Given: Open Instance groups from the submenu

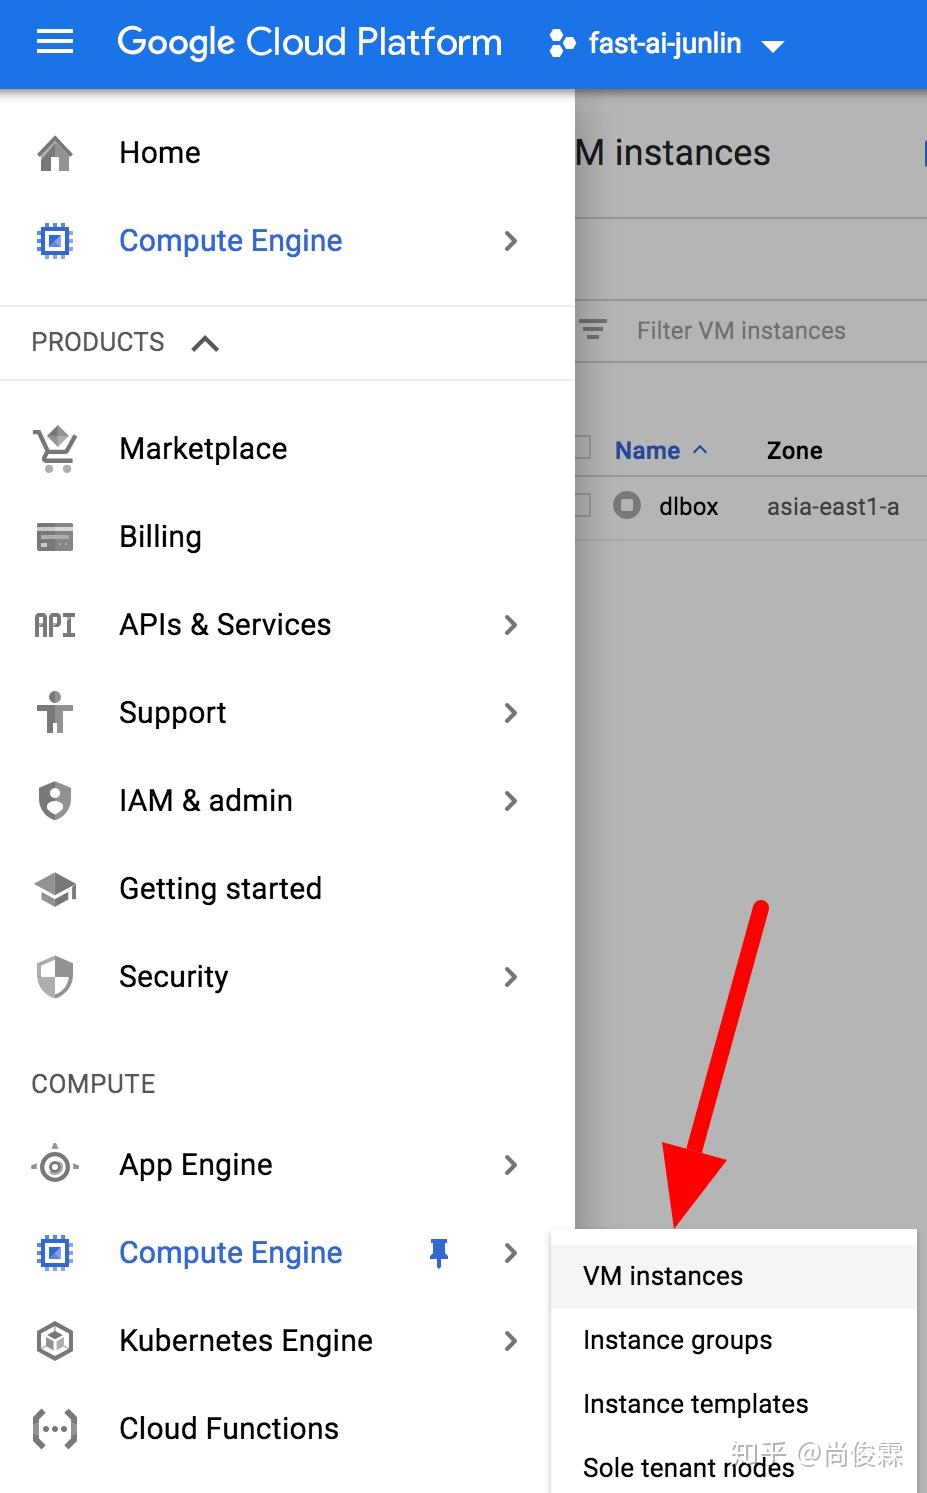Looking at the screenshot, I should point(677,1340).
